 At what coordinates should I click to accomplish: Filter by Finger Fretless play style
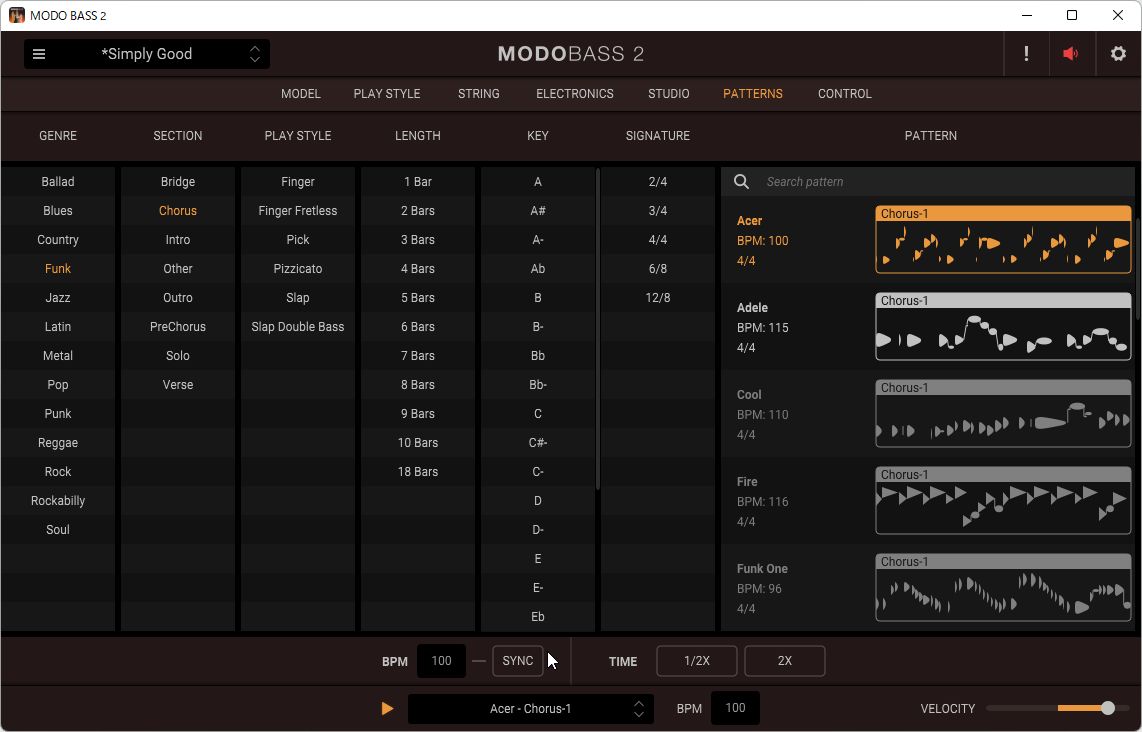[x=298, y=211]
